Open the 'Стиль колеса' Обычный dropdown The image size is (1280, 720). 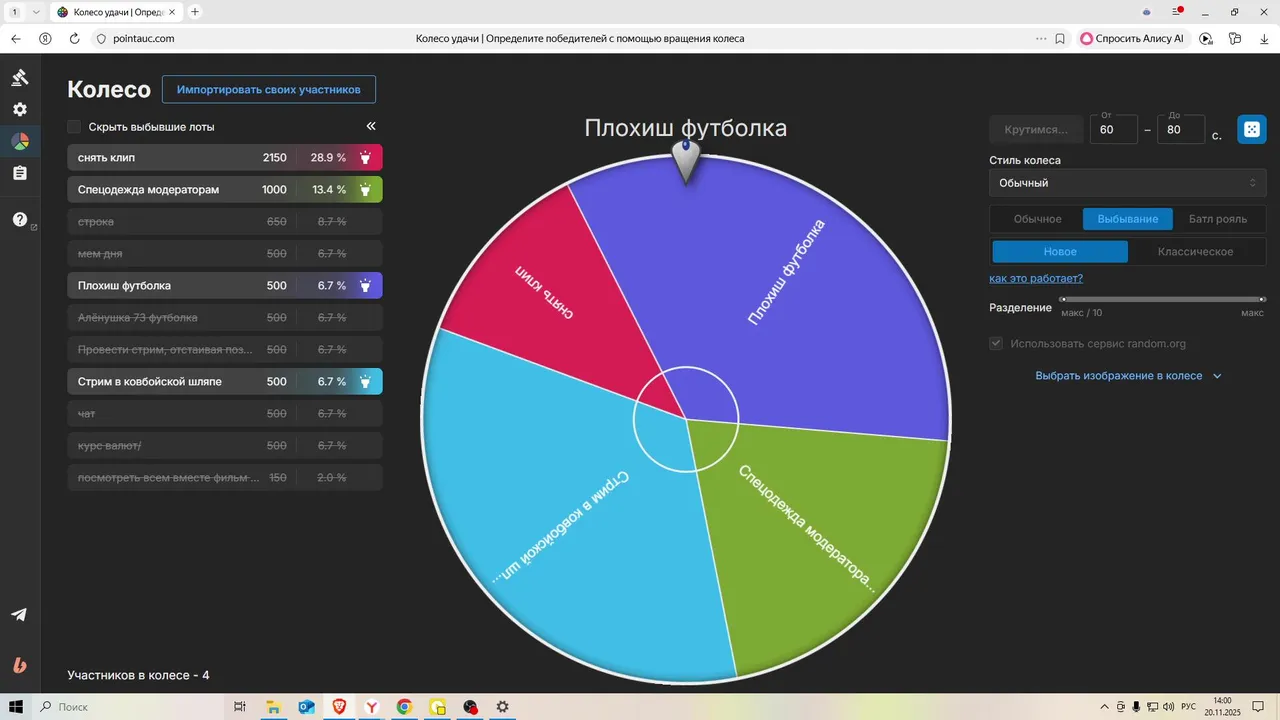(x=1127, y=183)
